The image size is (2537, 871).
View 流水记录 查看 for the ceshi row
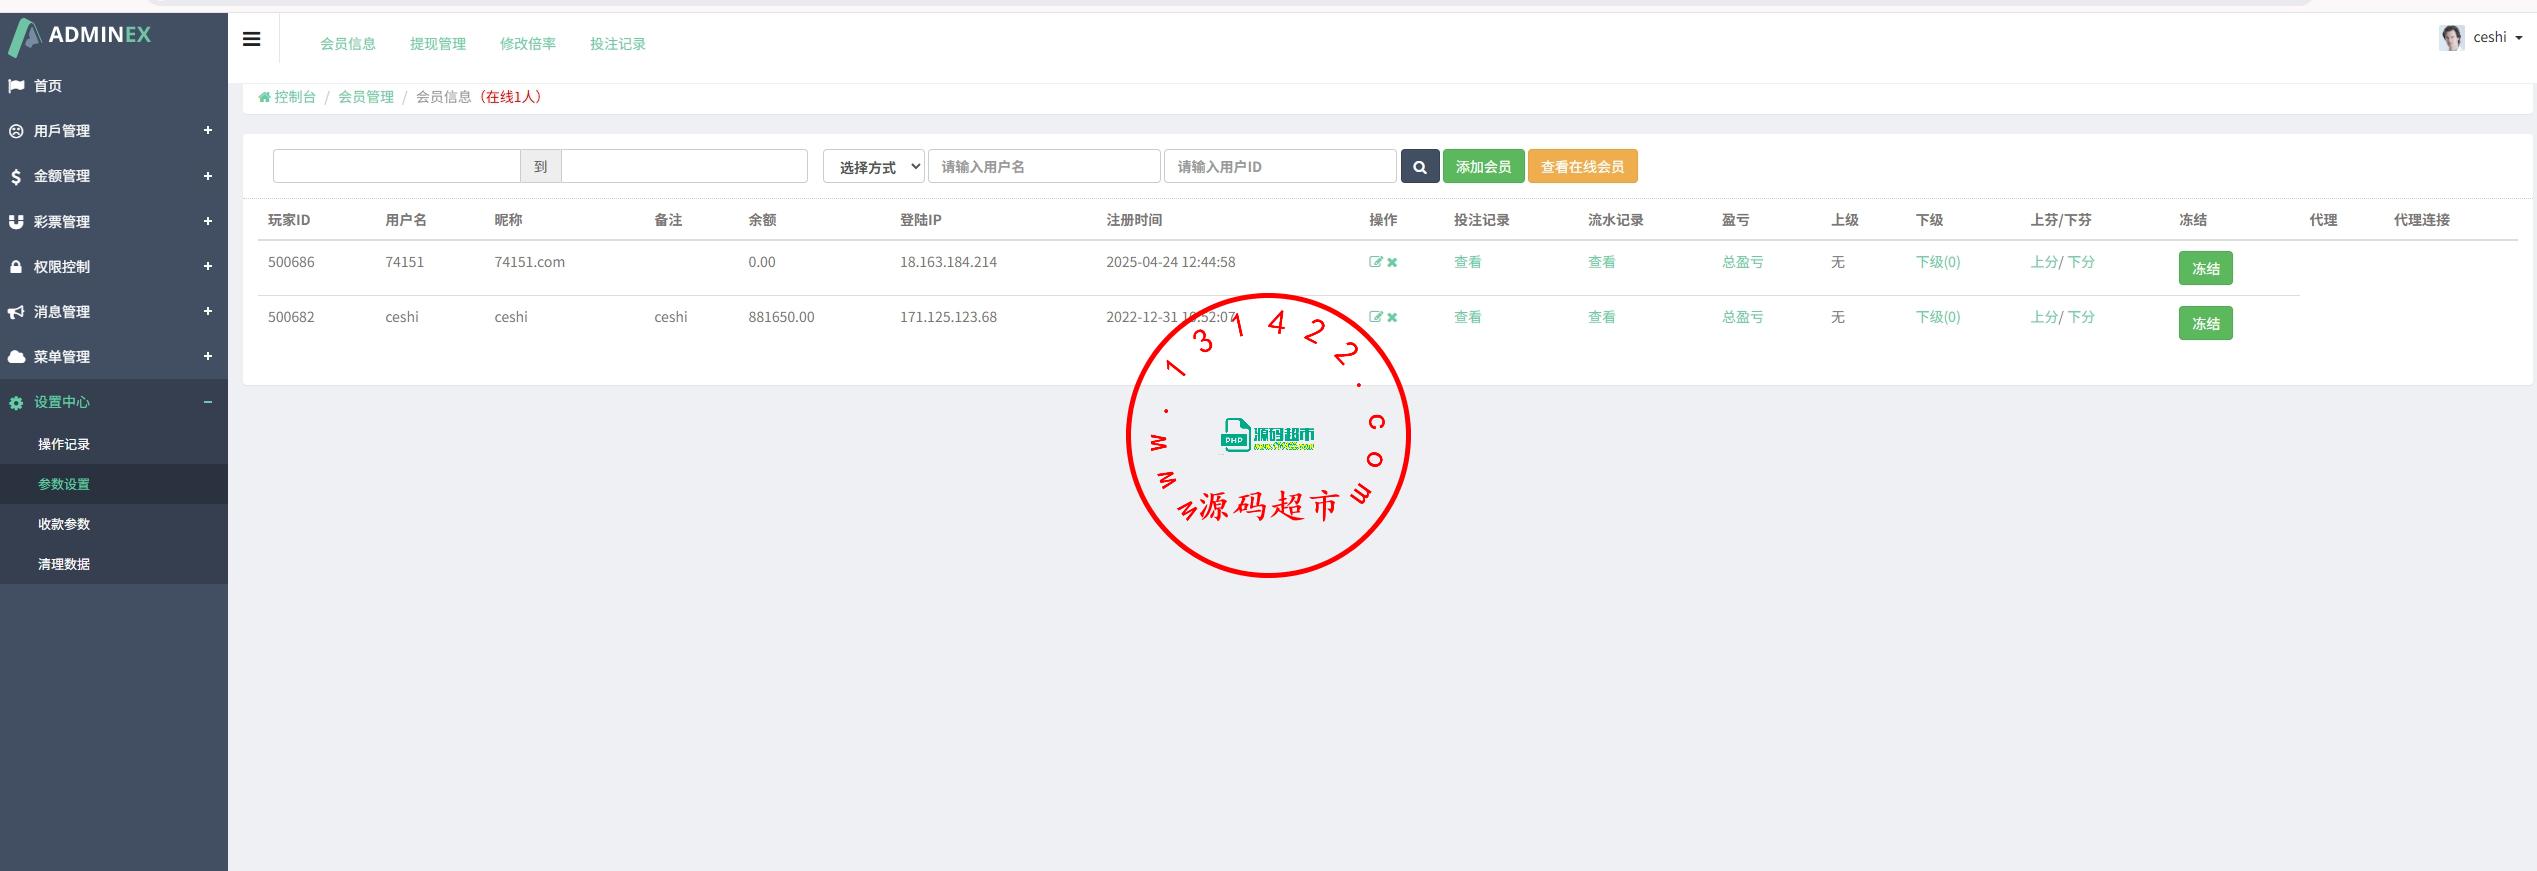(1602, 317)
